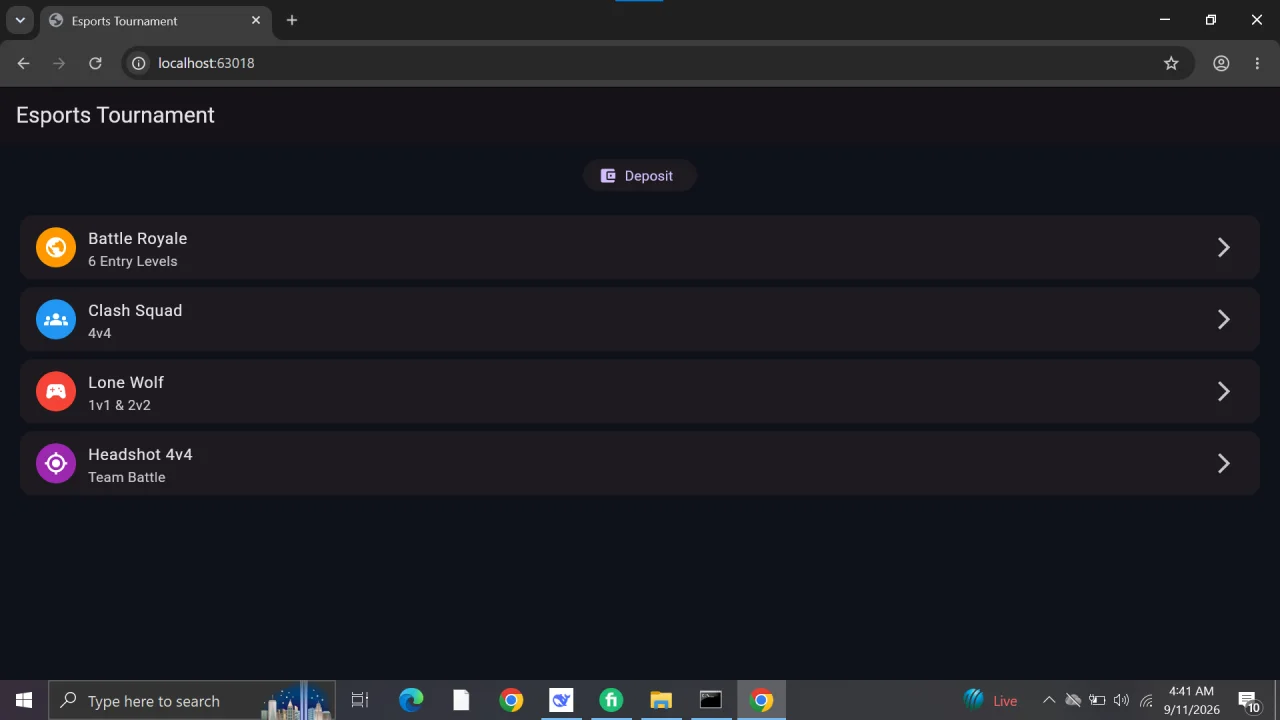Open the taskbar clock showing 4:41 AM
1280x720 pixels.
point(1191,700)
